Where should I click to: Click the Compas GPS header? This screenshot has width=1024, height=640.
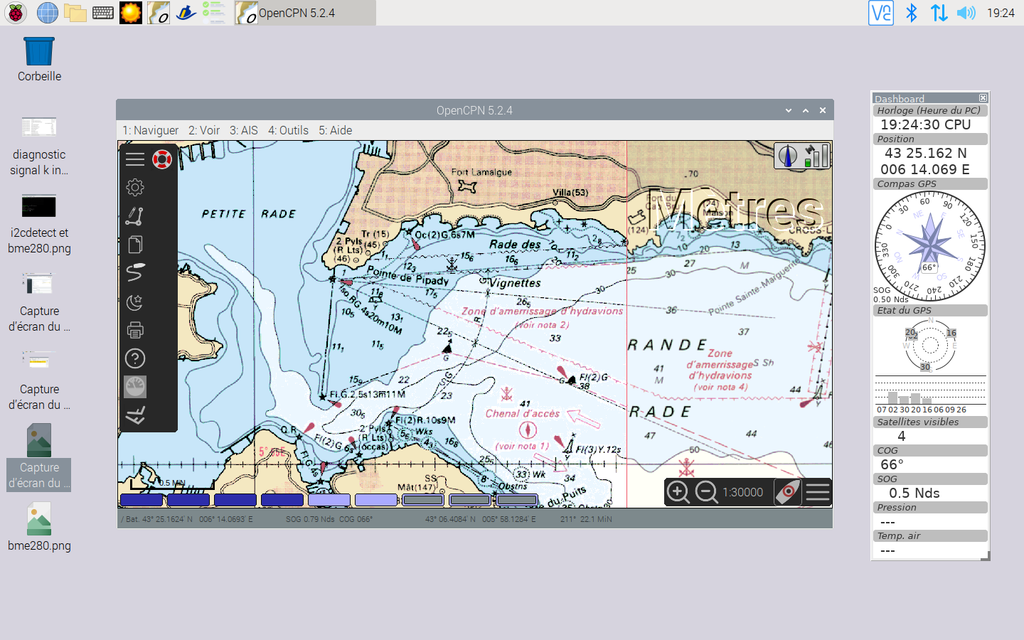[930, 184]
